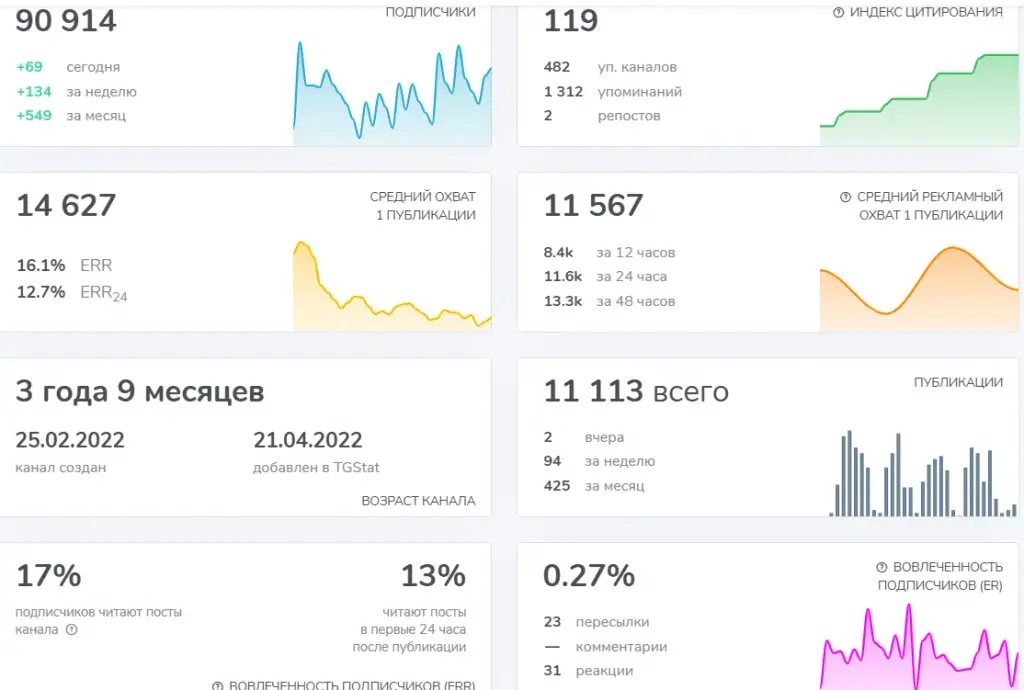Click the publications bar chart
1024x690 pixels.
tap(923, 473)
